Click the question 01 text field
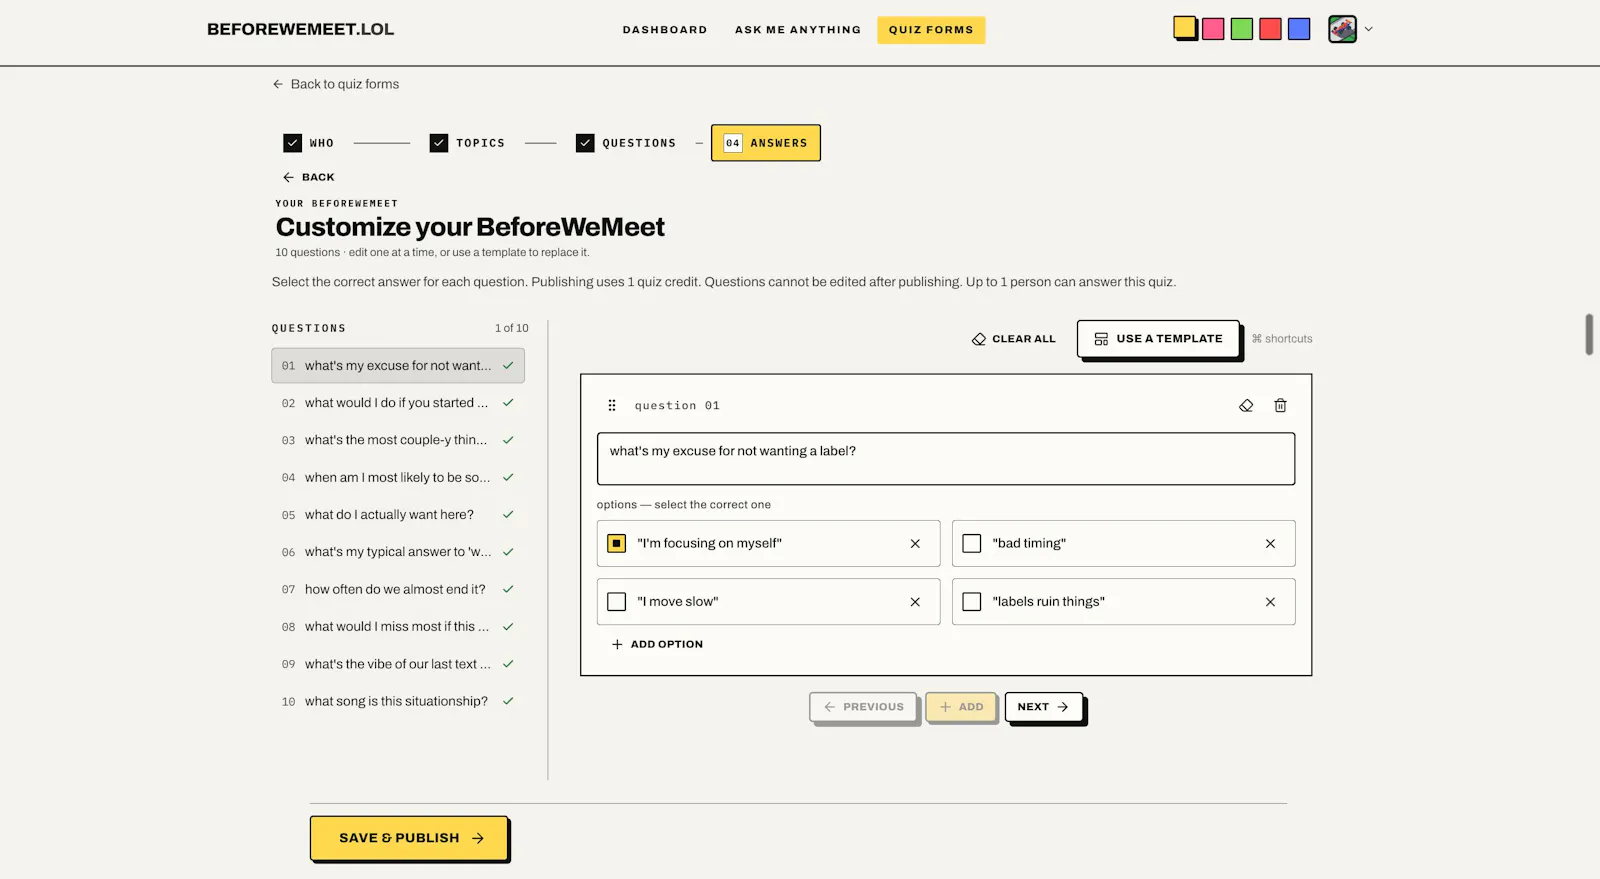Screen dimensions: 1600x879 click(946, 459)
